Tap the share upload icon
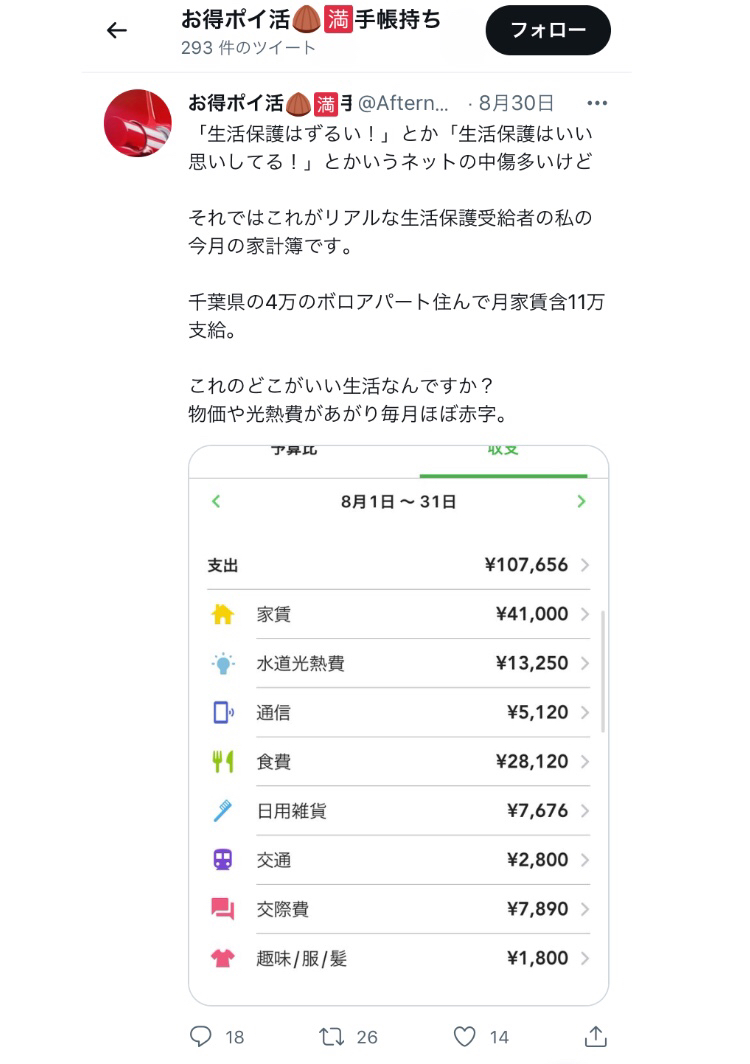The height and width of the screenshot is (1064, 750). [595, 1036]
